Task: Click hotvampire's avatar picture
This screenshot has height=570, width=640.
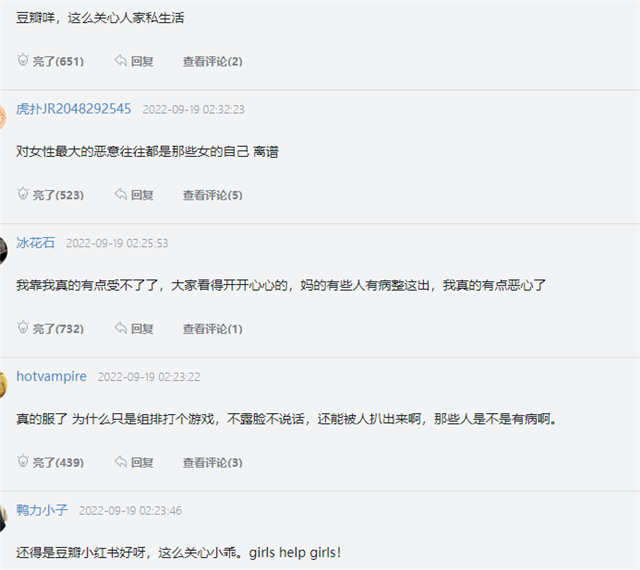Action: tap(3, 383)
